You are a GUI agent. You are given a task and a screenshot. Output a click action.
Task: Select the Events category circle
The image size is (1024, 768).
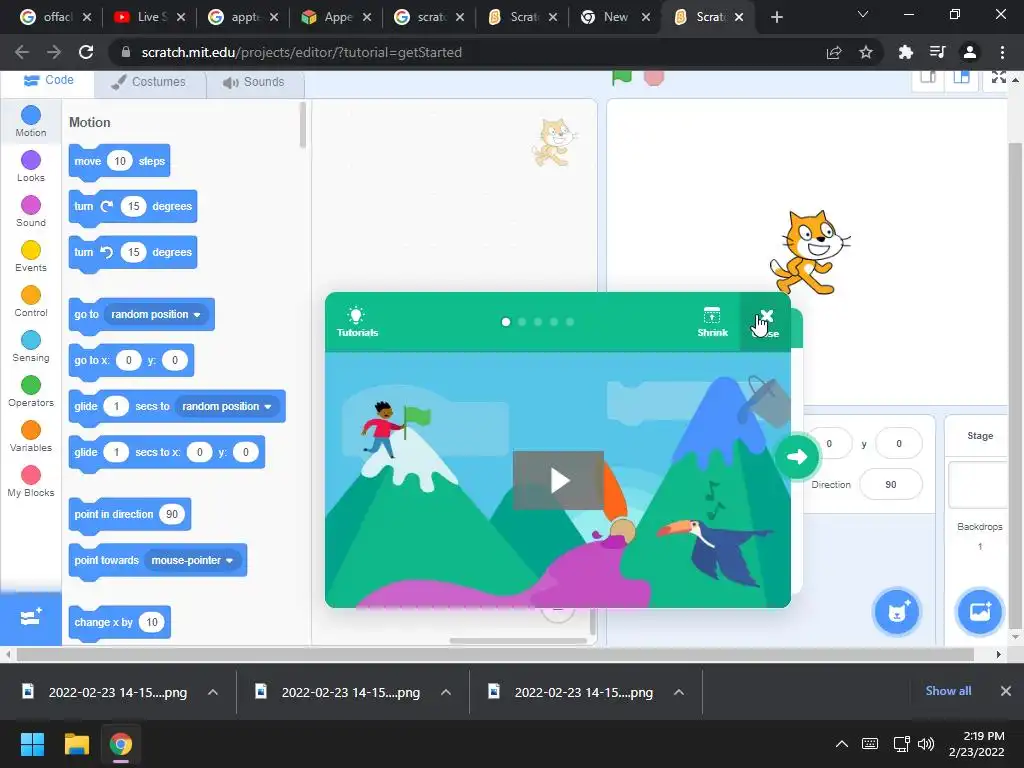point(31,250)
